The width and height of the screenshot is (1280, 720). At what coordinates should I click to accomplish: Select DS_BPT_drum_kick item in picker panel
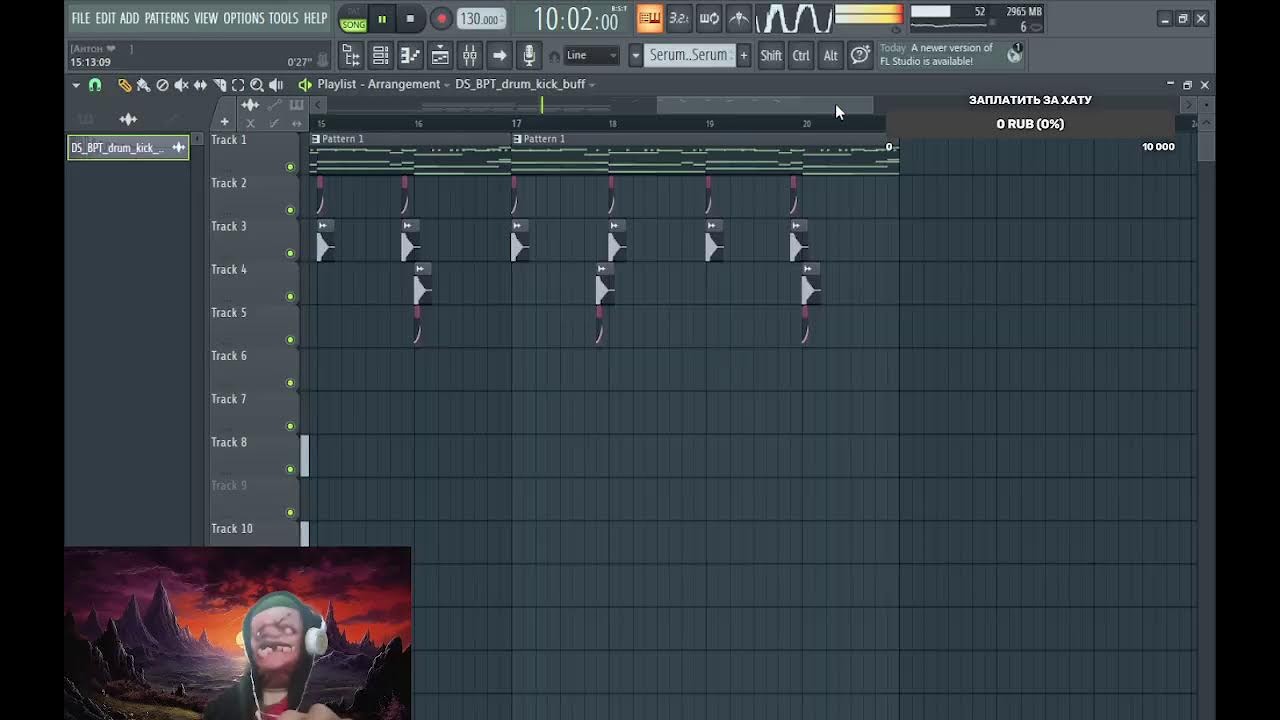pos(128,148)
